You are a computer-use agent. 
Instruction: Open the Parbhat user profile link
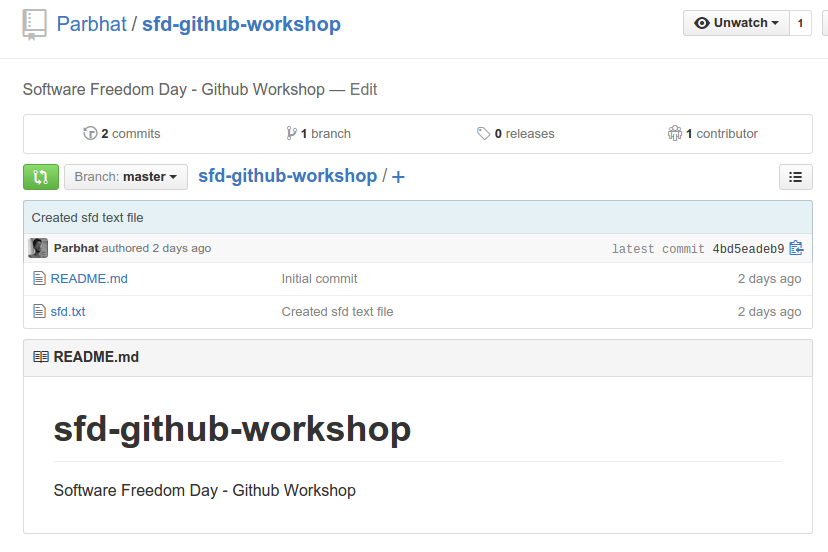(91, 24)
